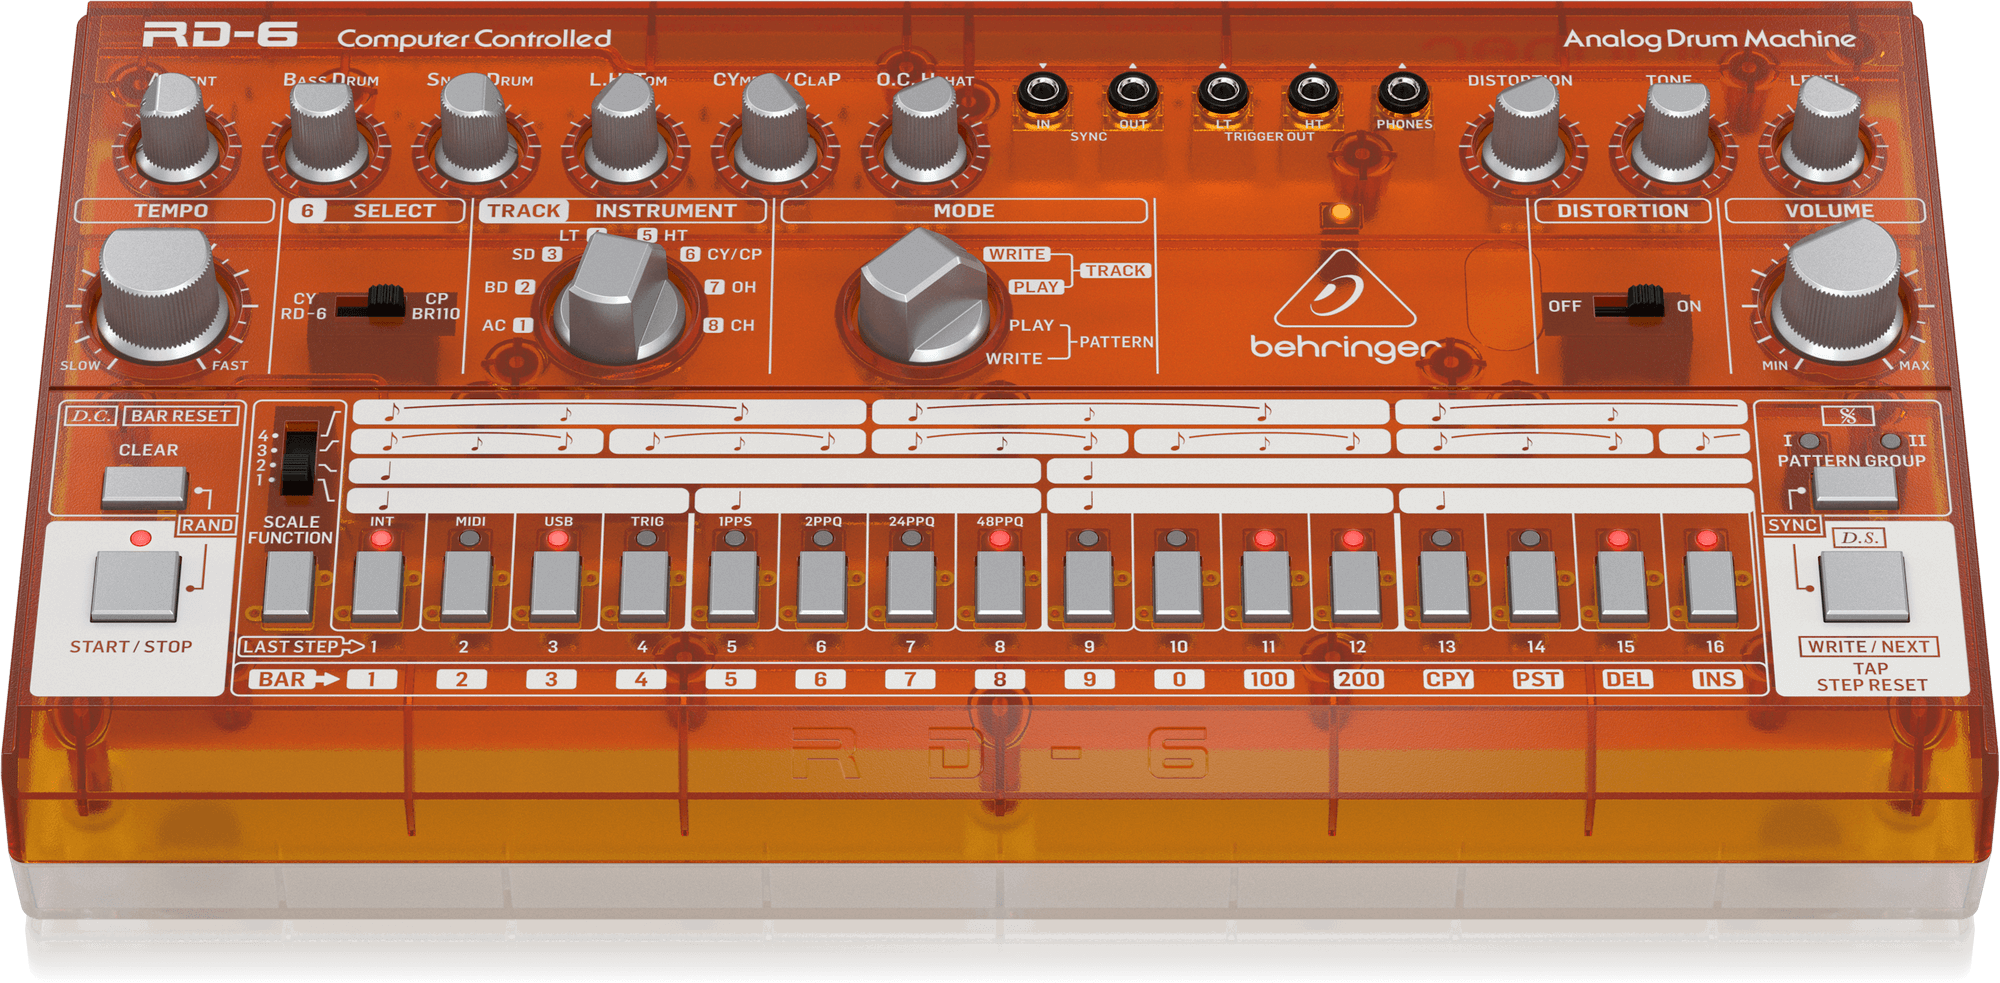The height and width of the screenshot is (983, 2000).
Task: Click pattern group I LED
Action: click(x=1809, y=441)
